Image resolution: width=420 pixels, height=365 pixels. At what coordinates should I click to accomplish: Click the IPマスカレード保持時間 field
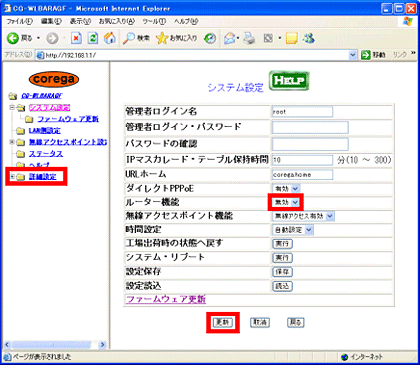click(x=302, y=160)
